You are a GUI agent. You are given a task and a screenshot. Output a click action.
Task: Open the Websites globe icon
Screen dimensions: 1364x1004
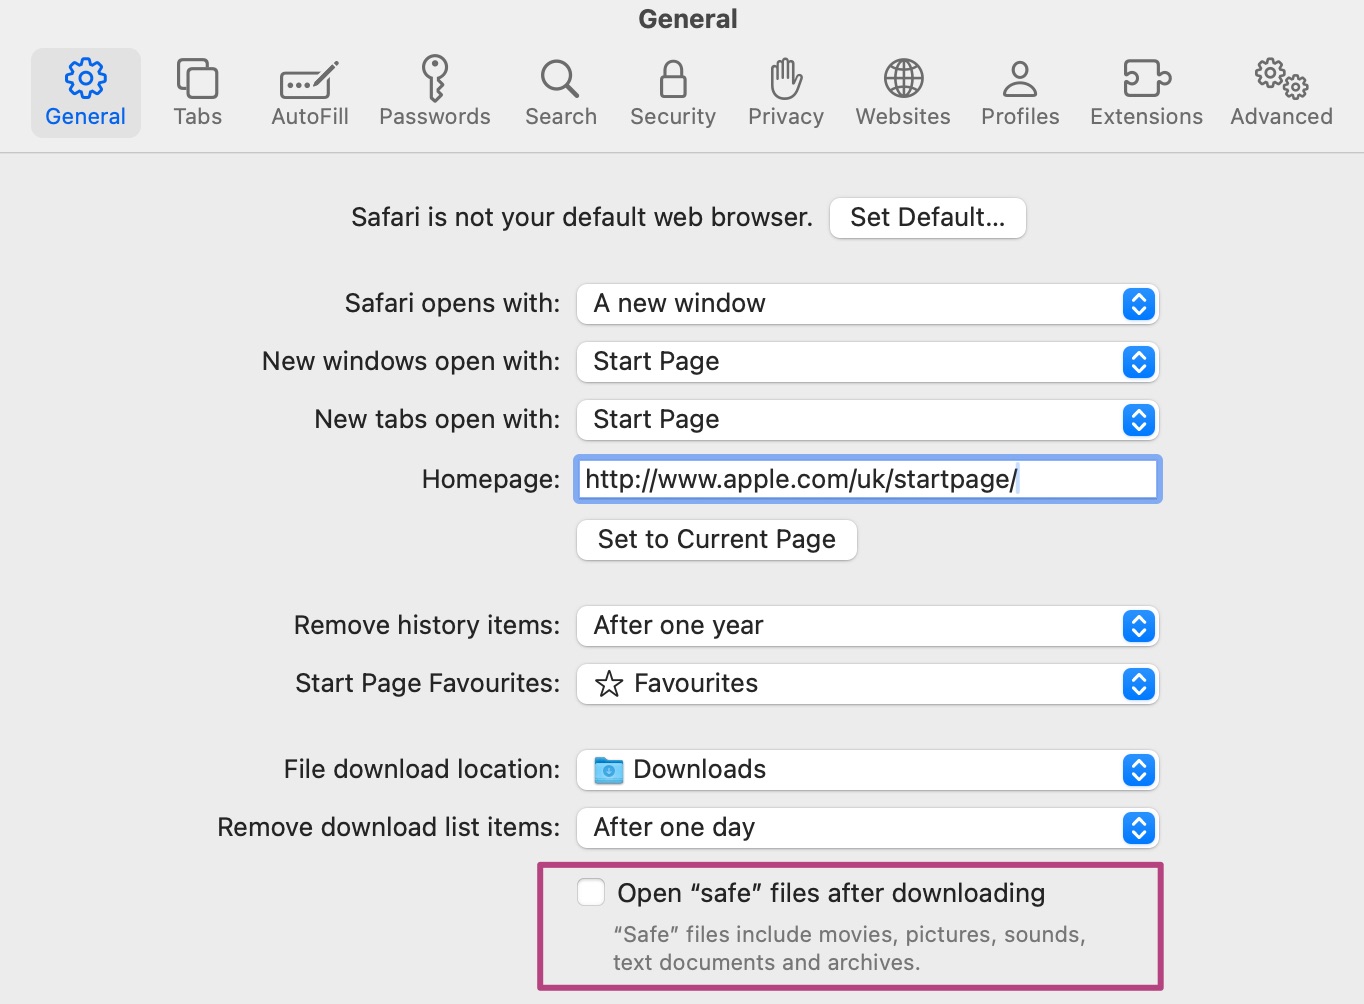(903, 79)
